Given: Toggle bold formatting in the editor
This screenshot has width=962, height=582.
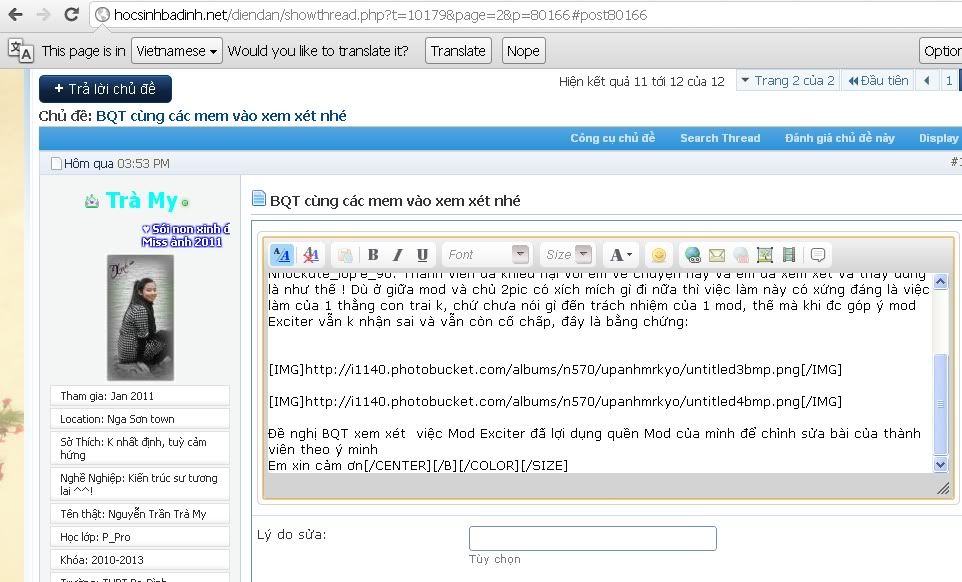Looking at the screenshot, I should 373,255.
